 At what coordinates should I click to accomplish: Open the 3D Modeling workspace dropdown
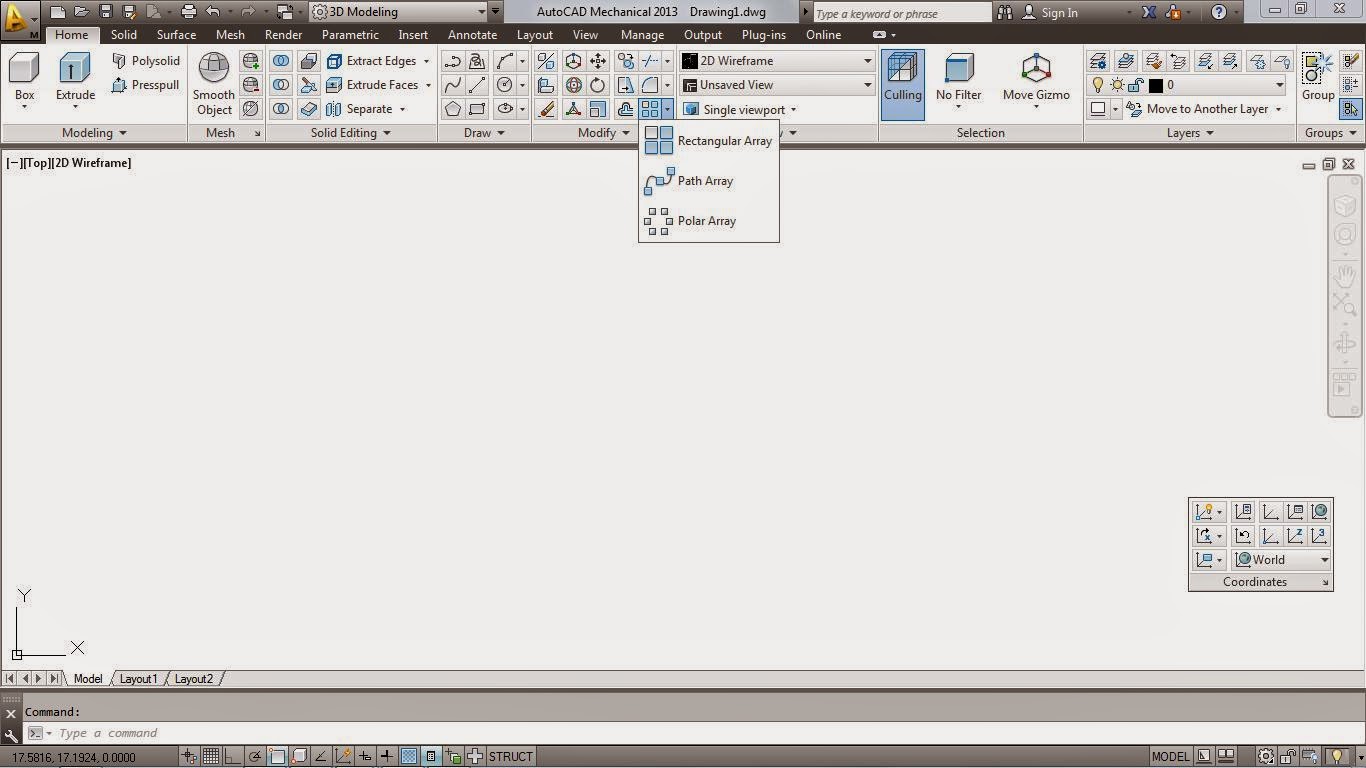coord(399,12)
